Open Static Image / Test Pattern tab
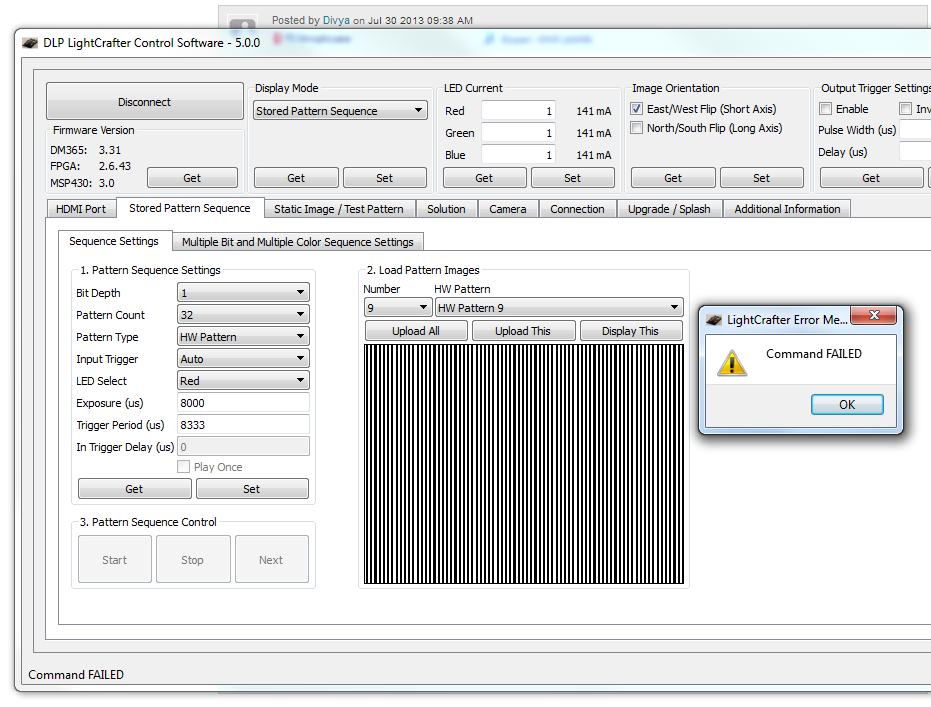931x707 pixels. pyautogui.click(x=338, y=209)
